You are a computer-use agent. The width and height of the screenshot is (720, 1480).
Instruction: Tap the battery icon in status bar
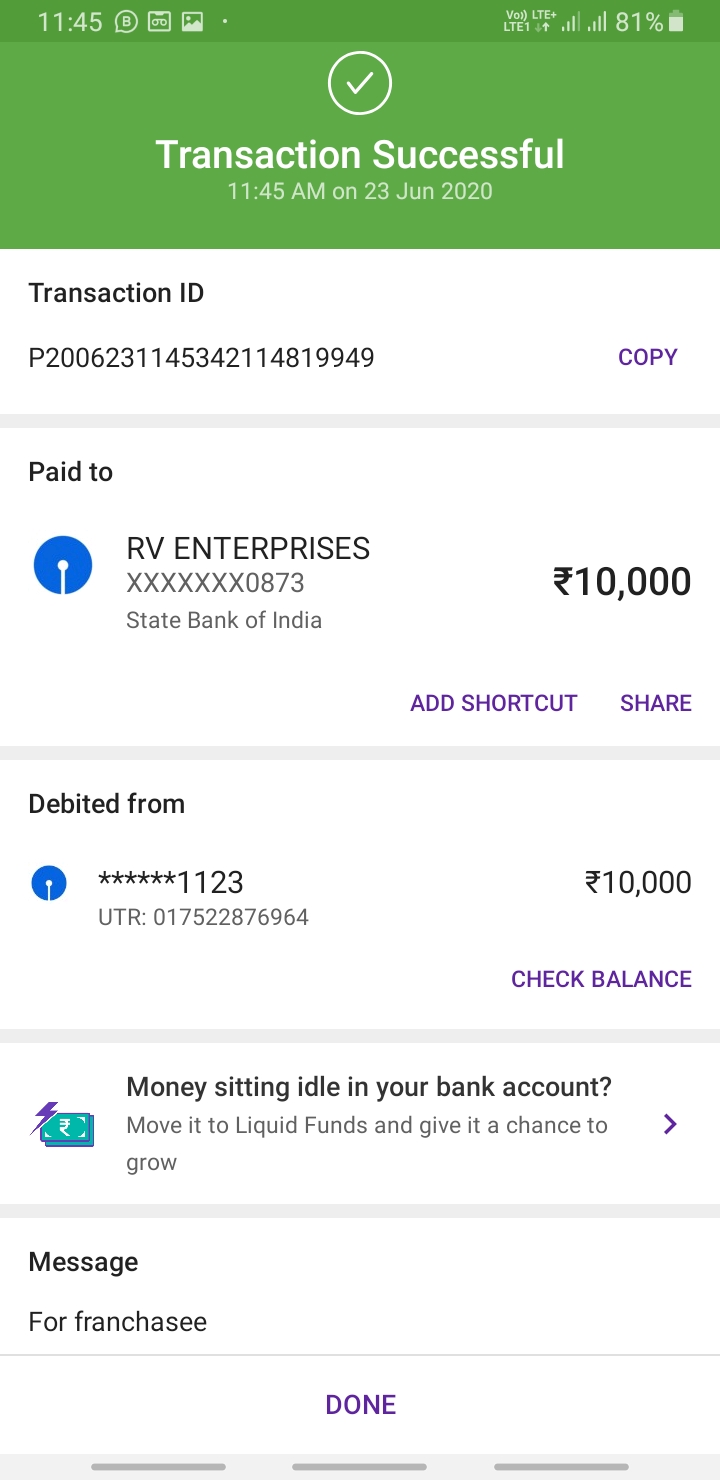pos(677,22)
